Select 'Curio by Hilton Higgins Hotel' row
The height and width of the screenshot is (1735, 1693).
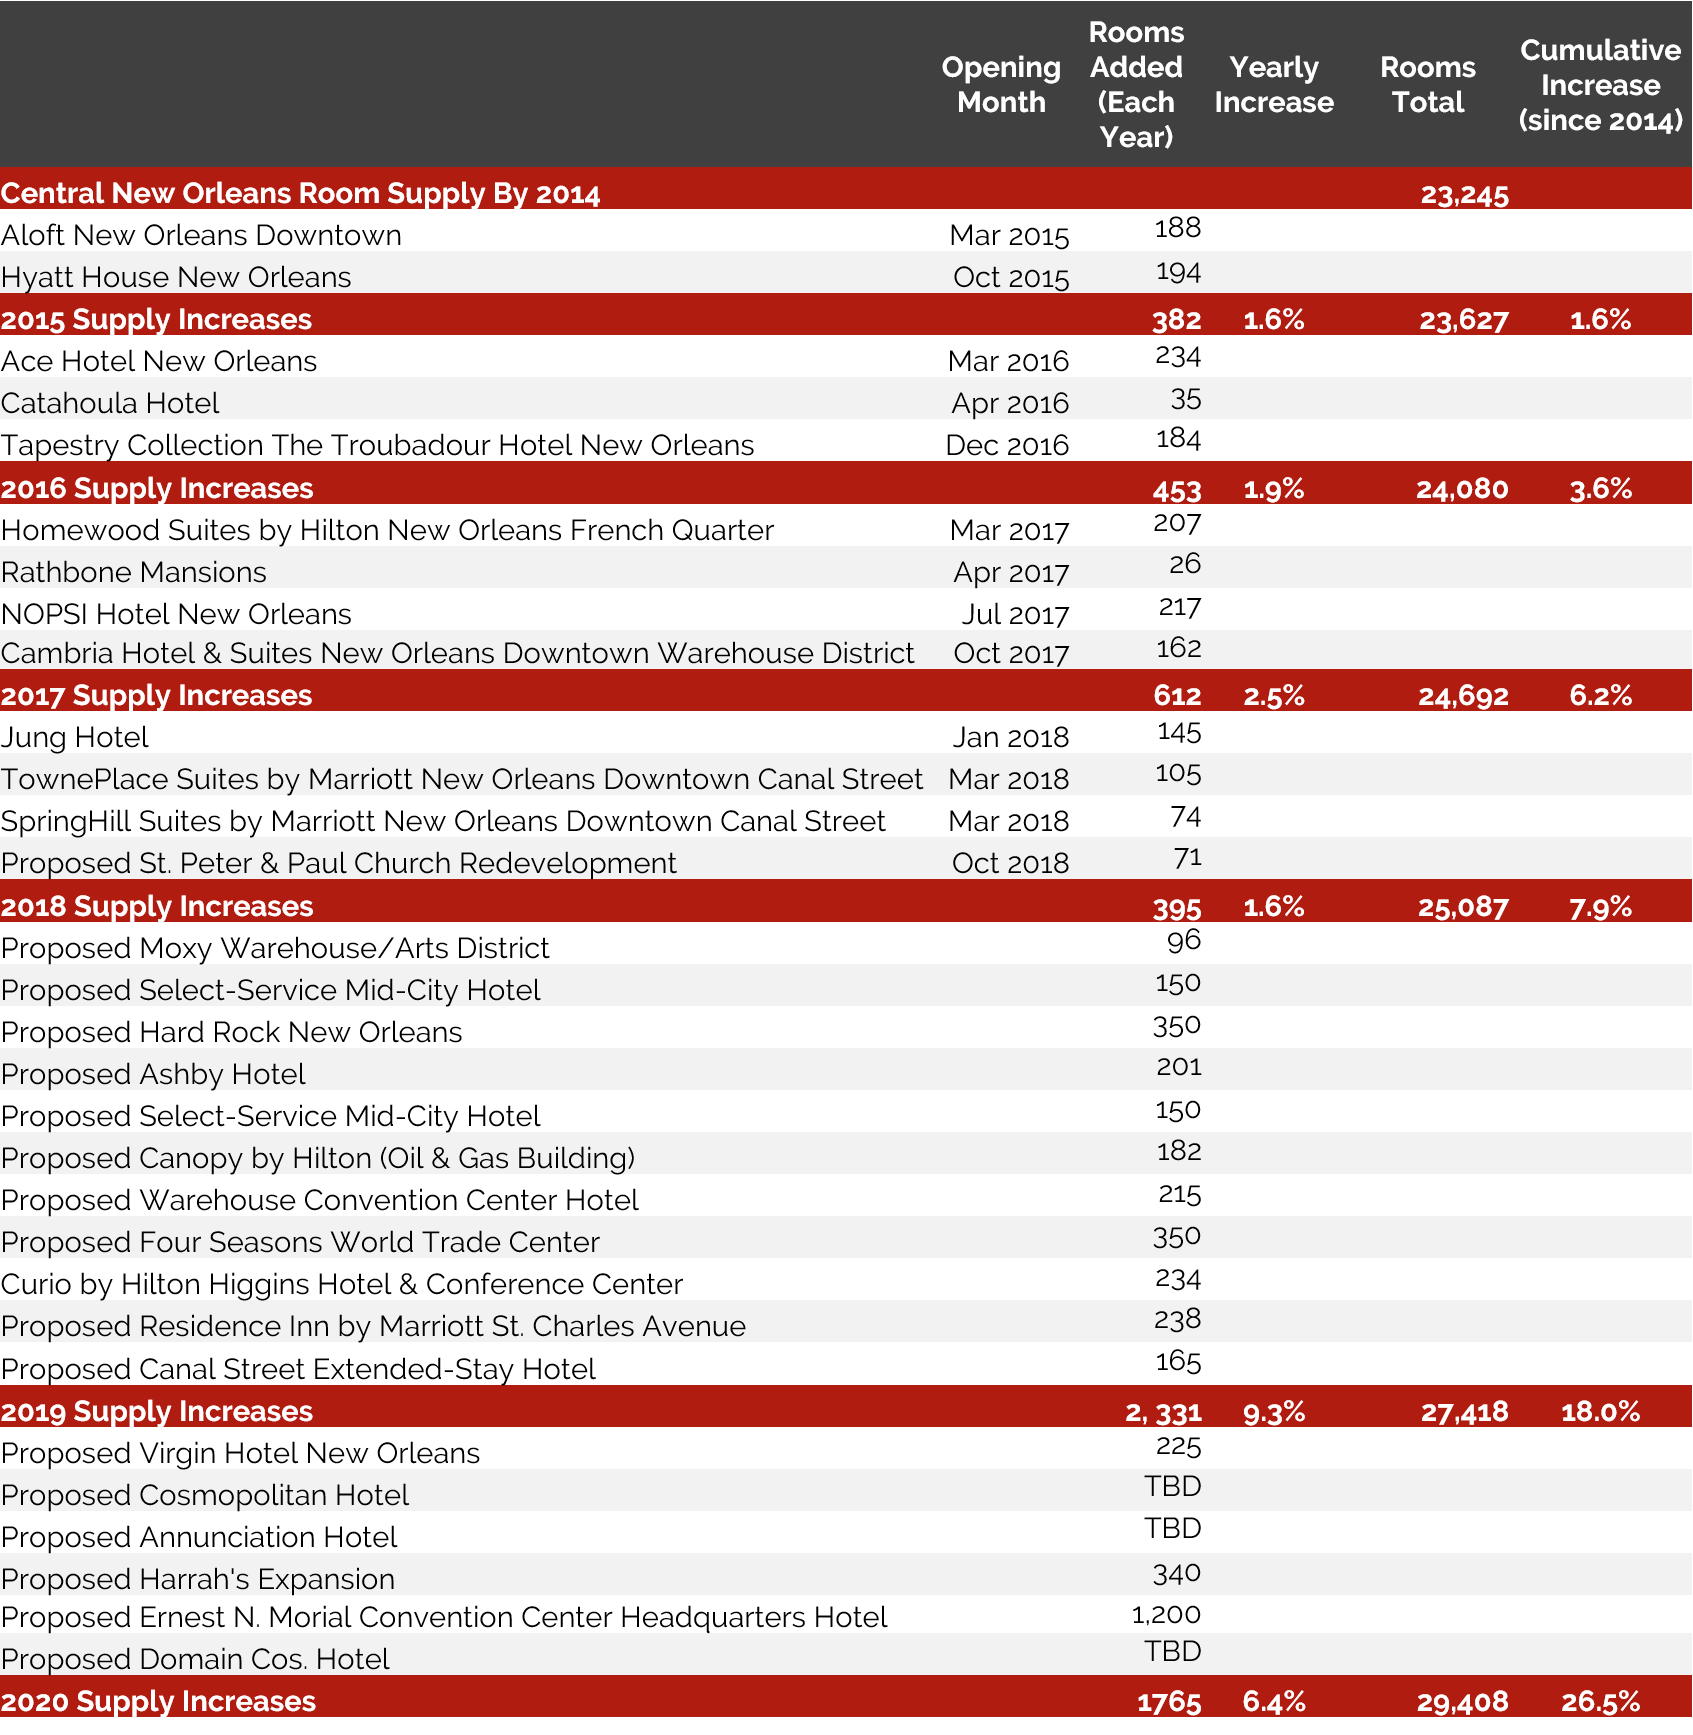(x=341, y=1284)
